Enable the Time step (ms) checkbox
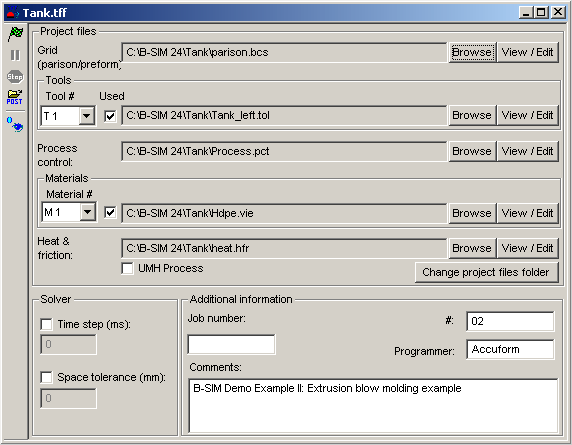 pos(46,324)
